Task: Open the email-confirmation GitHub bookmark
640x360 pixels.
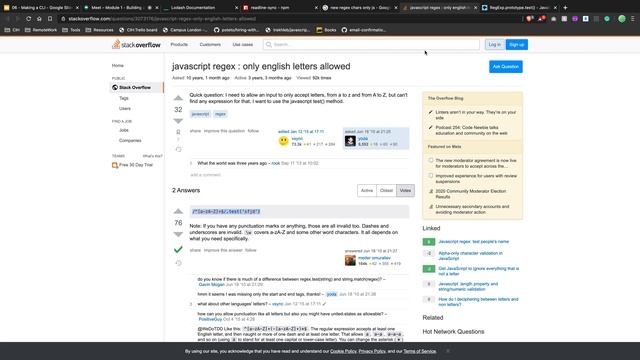Action: pos(364,30)
